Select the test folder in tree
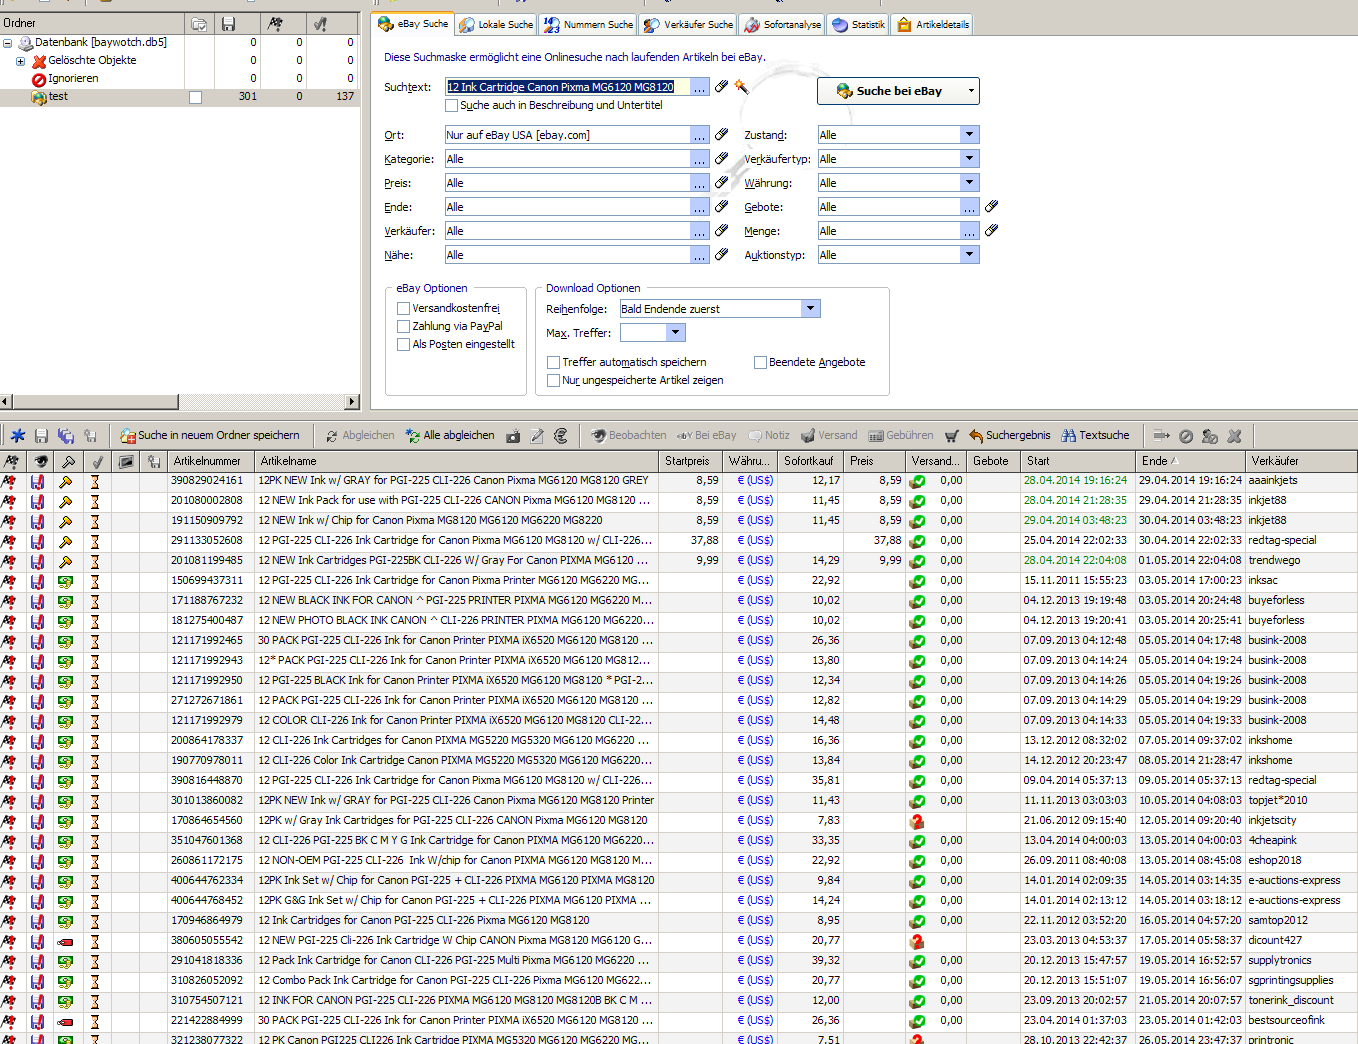 point(58,97)
